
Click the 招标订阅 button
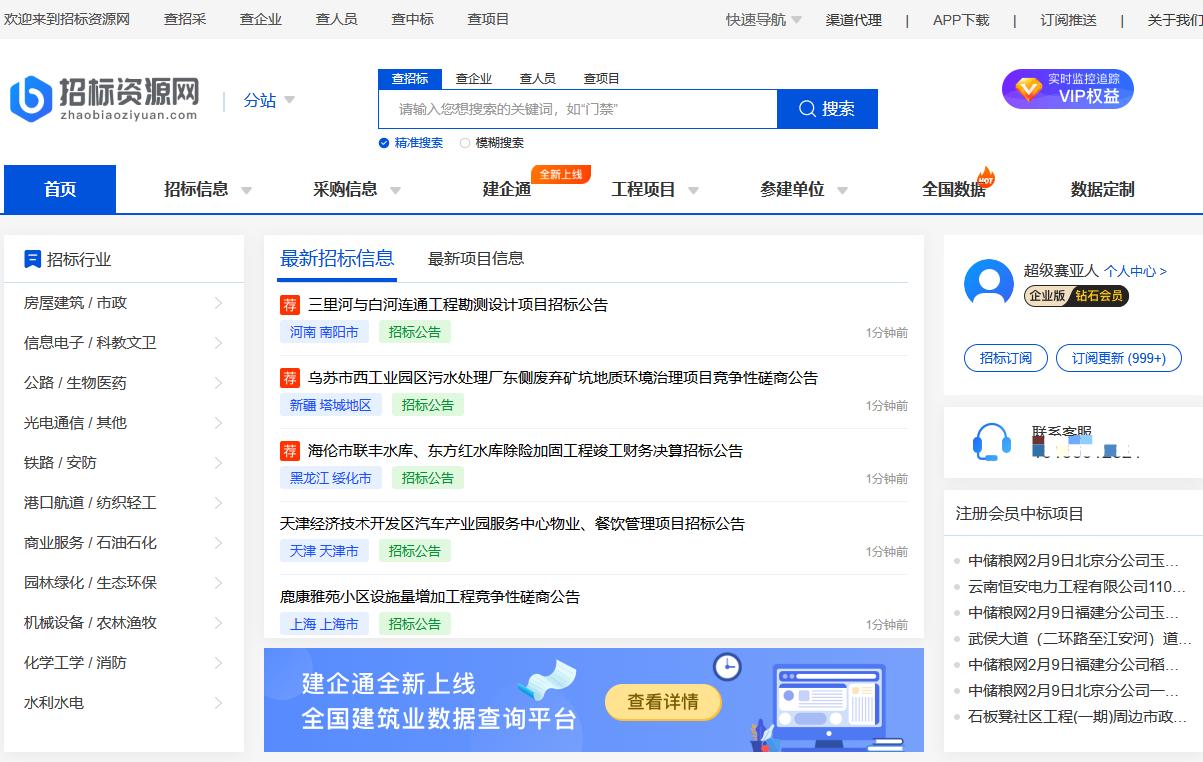point(1005,359)
